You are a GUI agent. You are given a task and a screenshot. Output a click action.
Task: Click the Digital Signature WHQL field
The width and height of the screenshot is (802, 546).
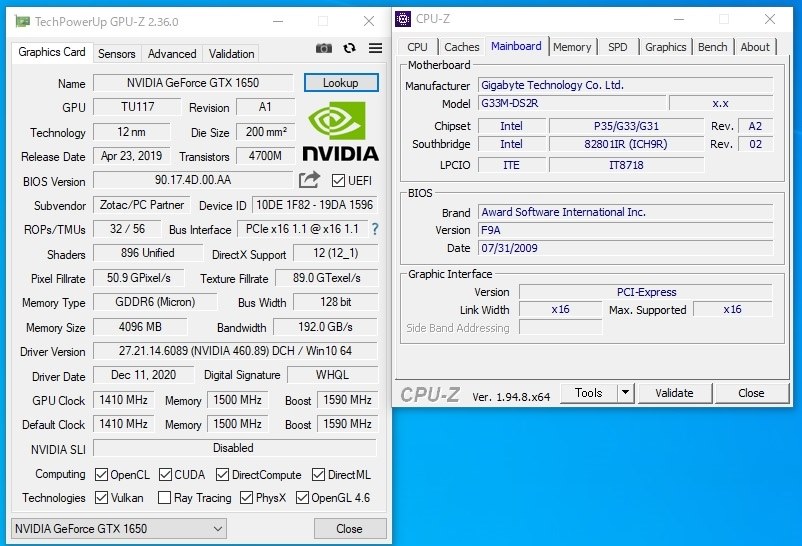tap(332, 375)
